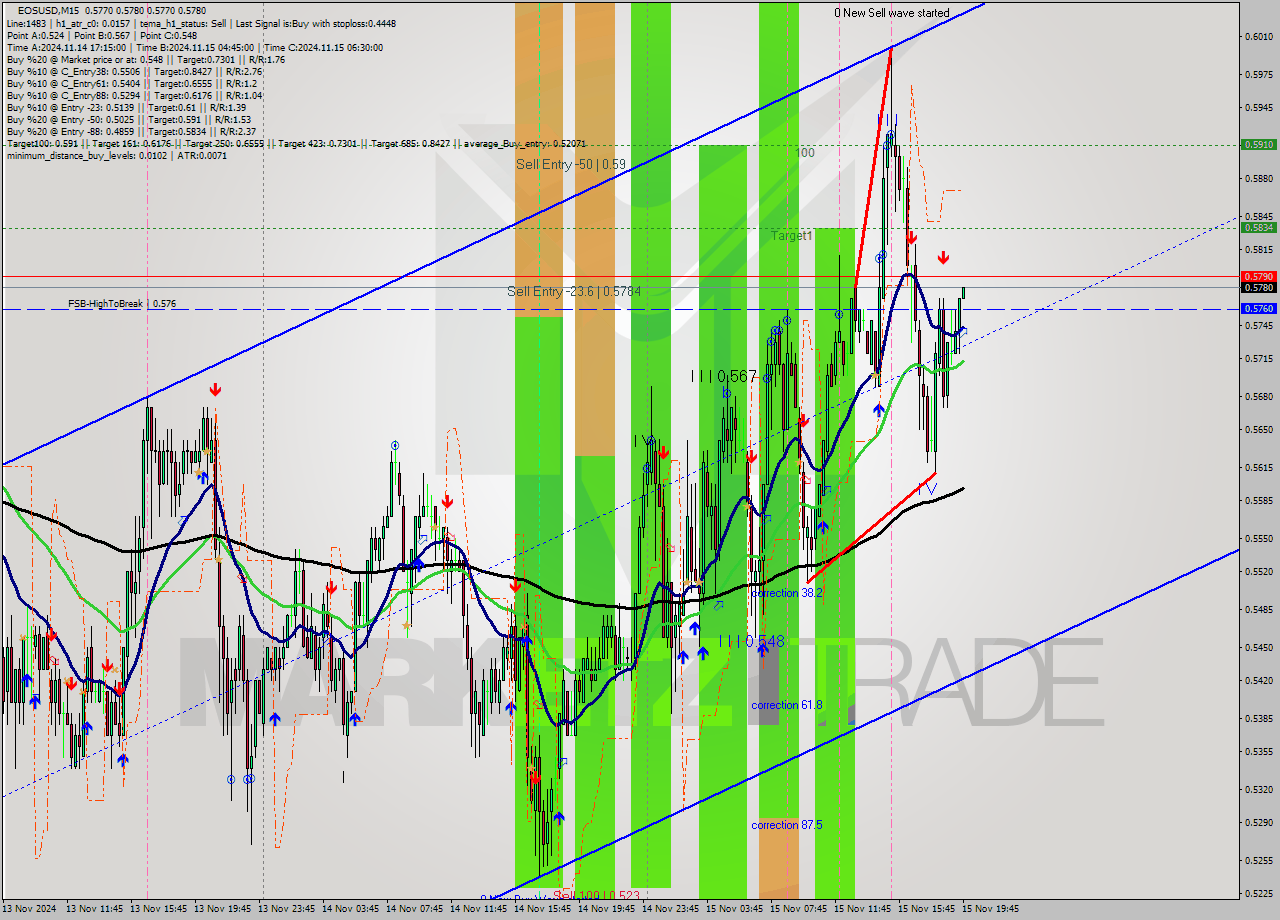The width and height of the screenshot is (1280, 920).
Task: Click the '15 Nov 03:45' time axis label
Action: [x=736, y=909]
